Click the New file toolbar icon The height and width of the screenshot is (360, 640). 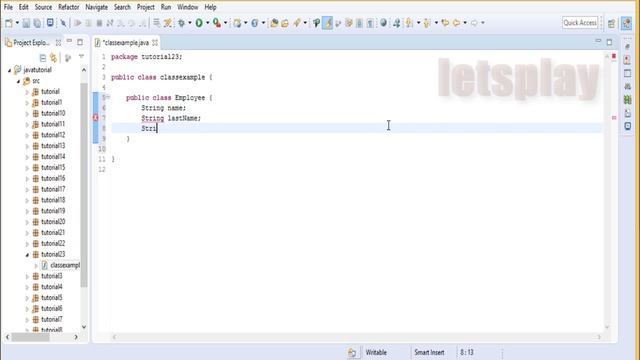(x=9, y=23)
